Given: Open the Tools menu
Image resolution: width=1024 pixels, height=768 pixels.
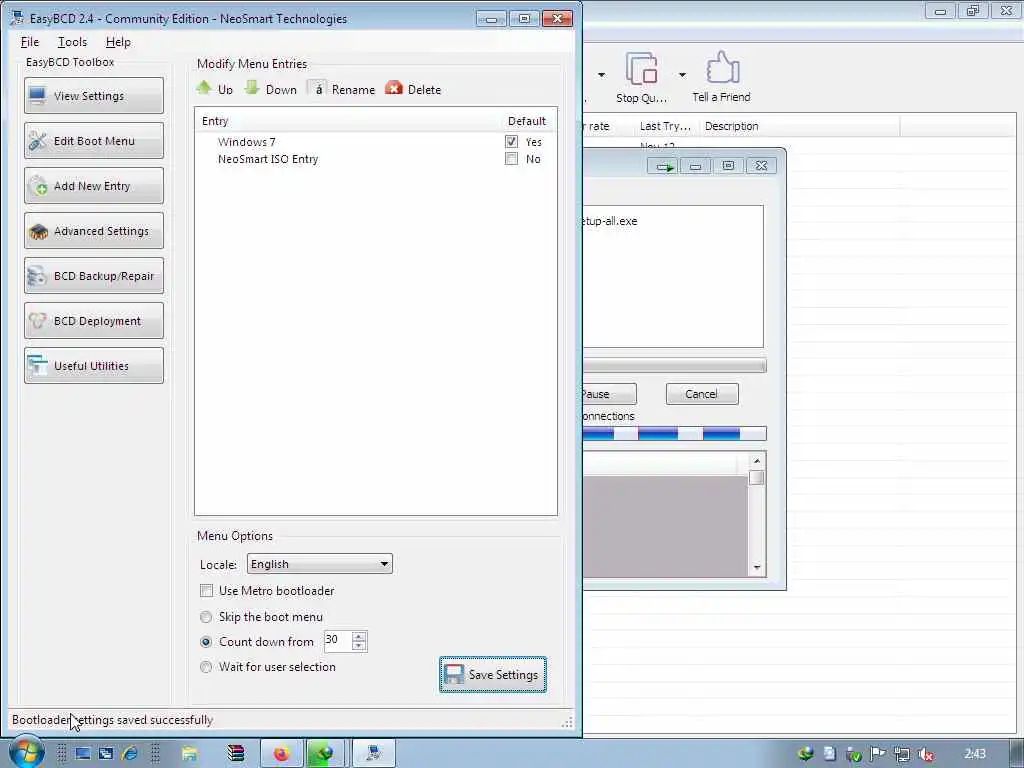Looking at the screenshot, I should [x=72, y=42].
